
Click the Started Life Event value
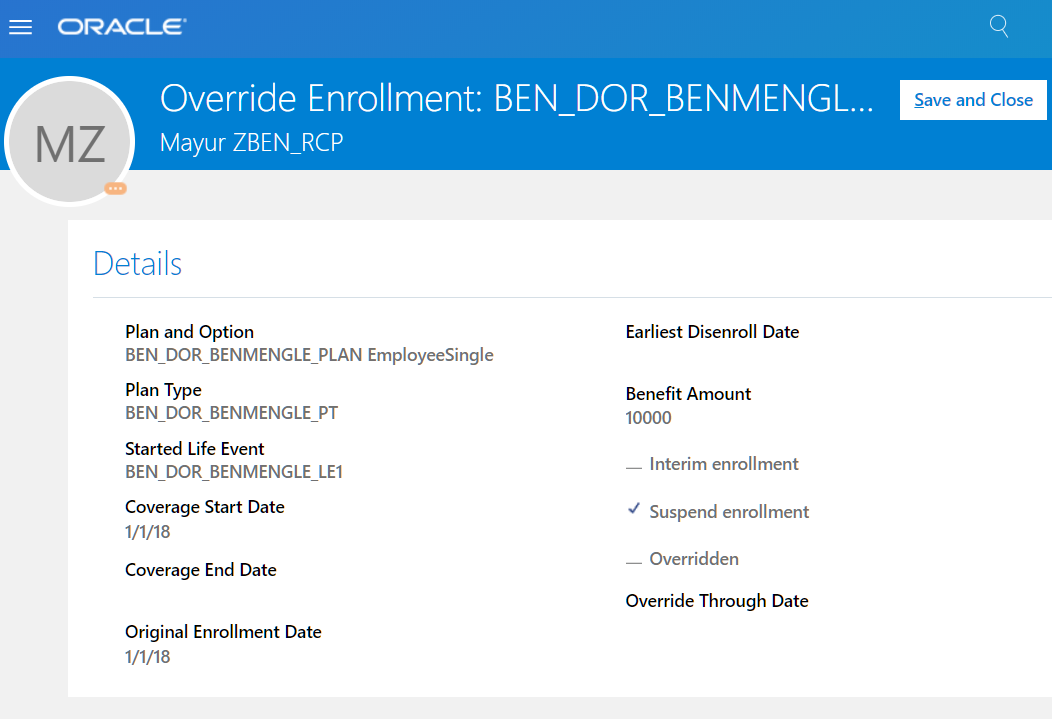pos(233,472)
